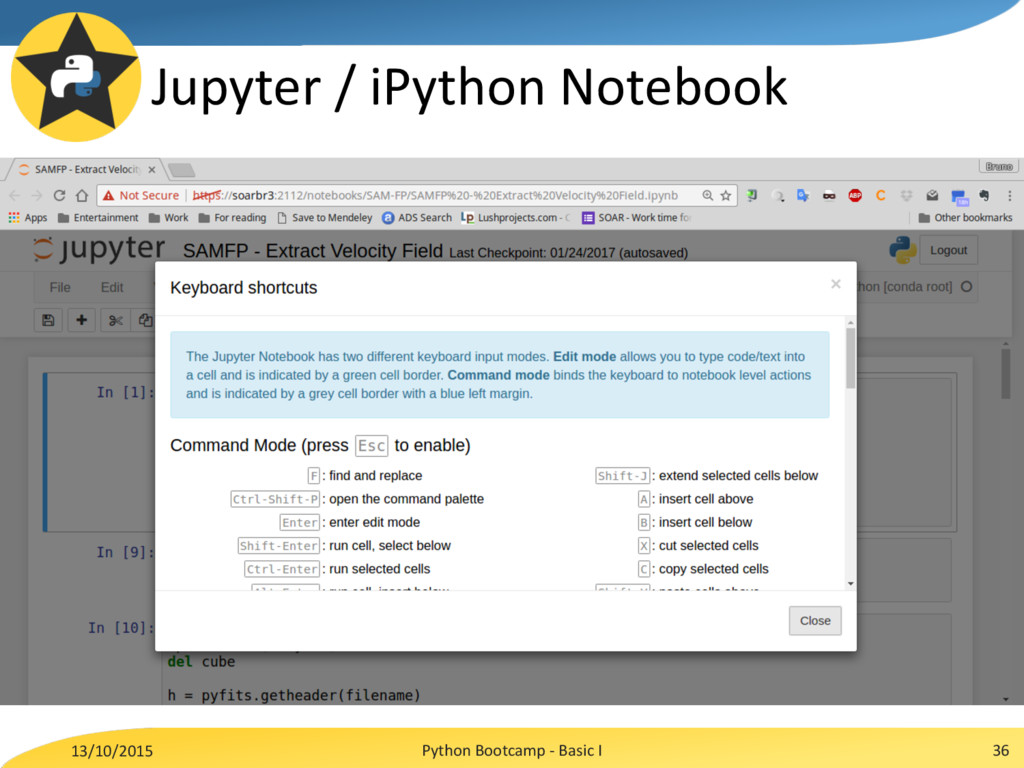Viewport: 1024px width, 768px height.
Task: Click the URL address field
Action: click(418, 195)
